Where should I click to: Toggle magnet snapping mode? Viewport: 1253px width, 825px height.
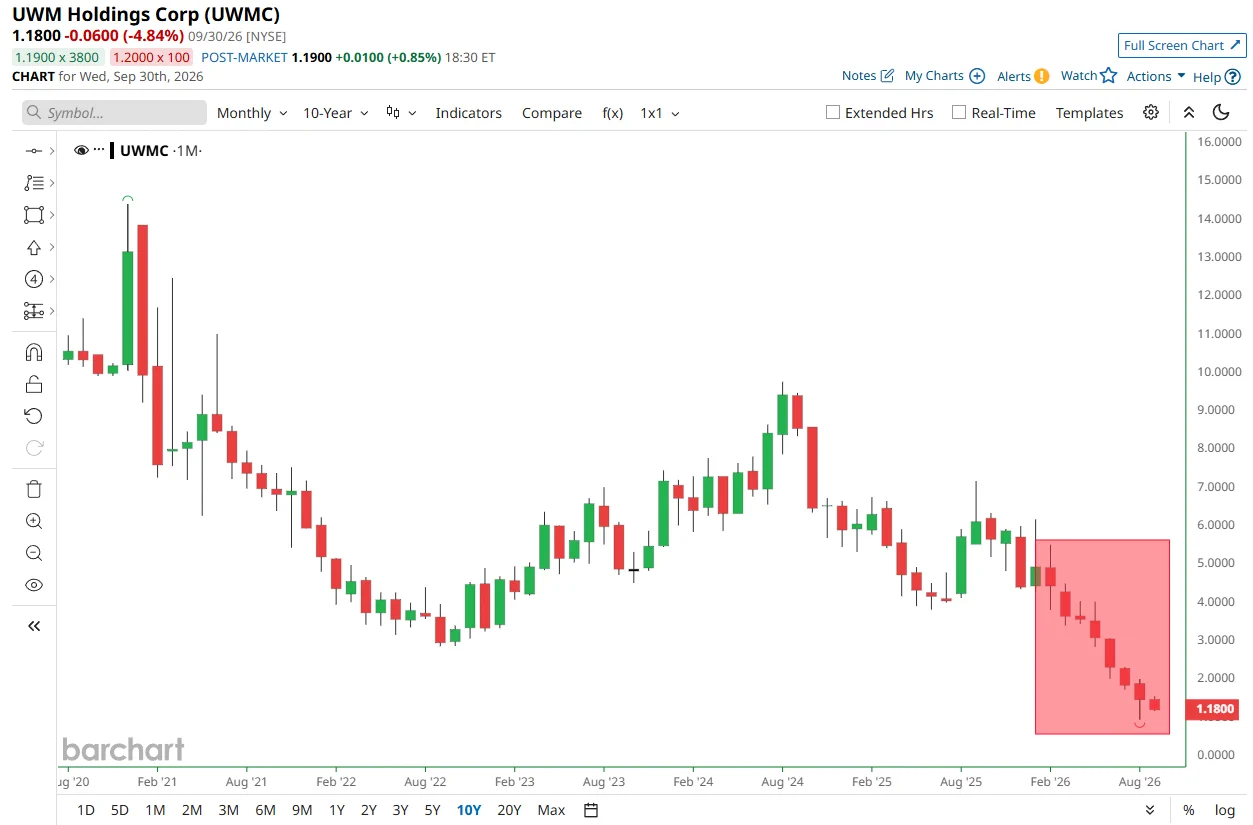pos(34,352)
